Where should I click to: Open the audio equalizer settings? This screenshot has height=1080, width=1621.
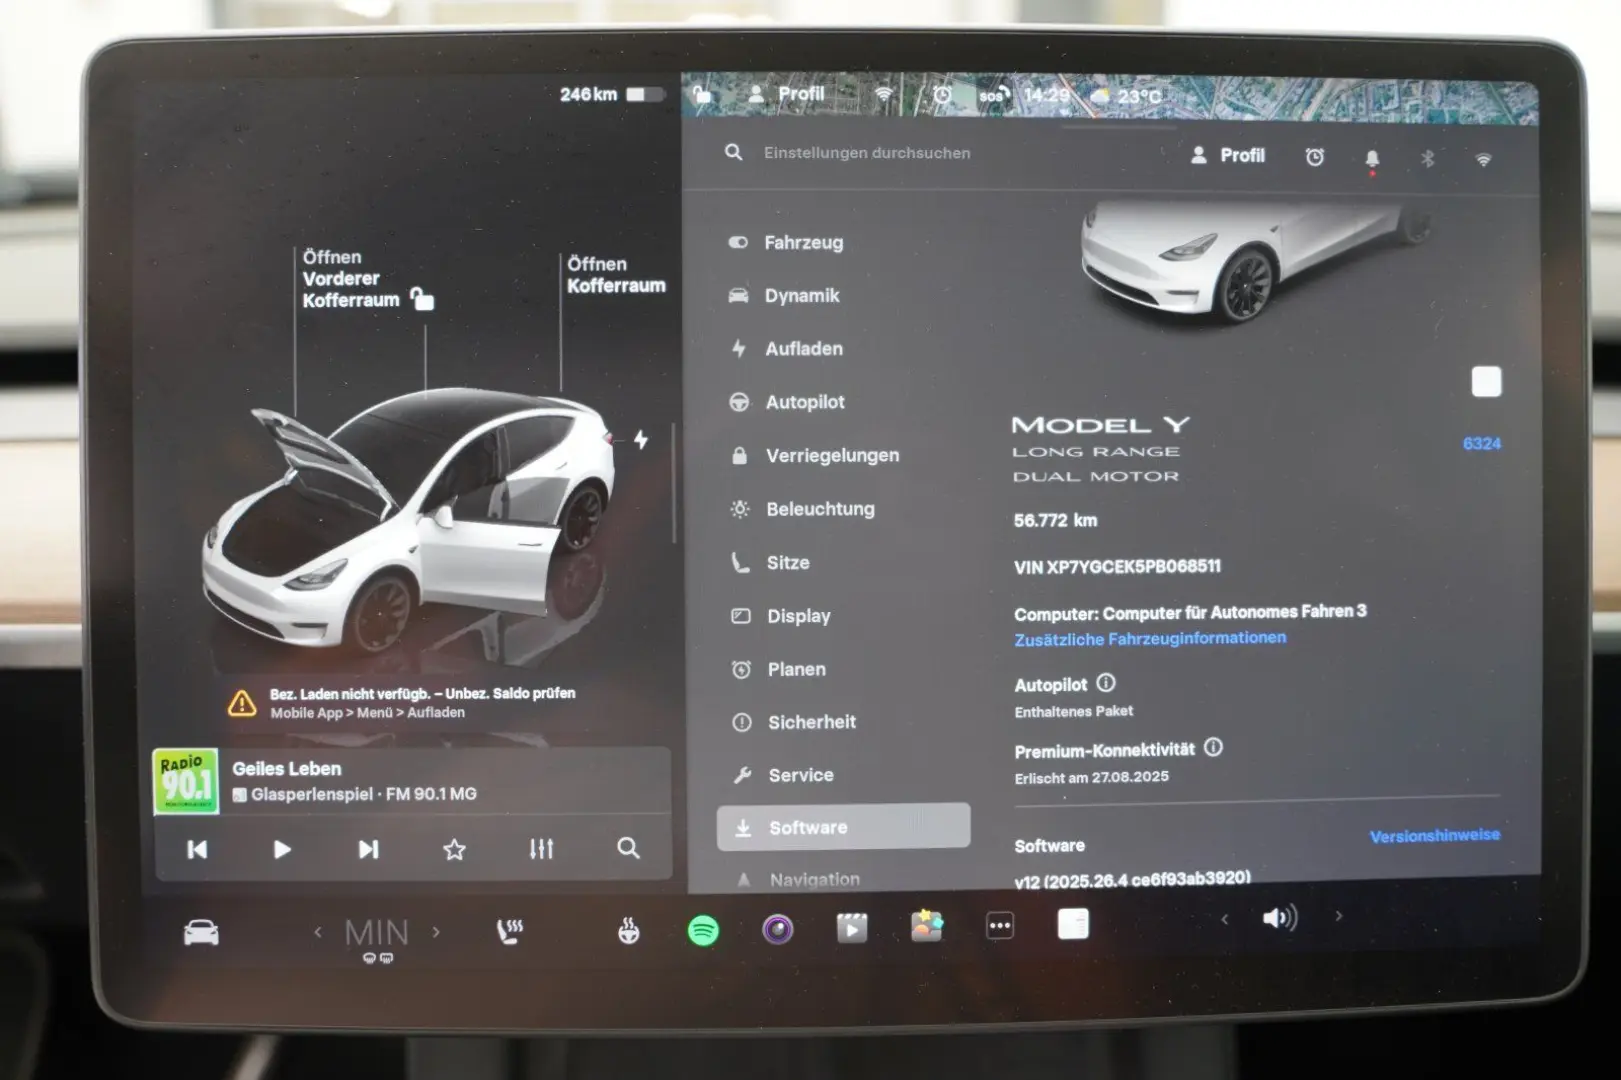[541, 849]
